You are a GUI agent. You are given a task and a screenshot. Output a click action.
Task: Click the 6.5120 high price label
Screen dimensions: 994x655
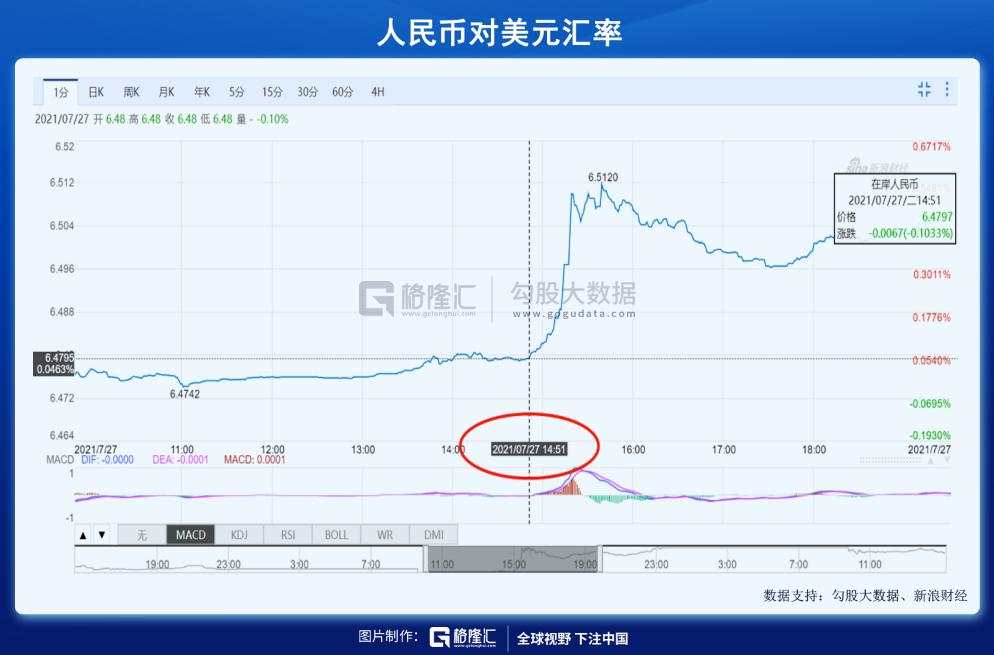tap(602, 178)
